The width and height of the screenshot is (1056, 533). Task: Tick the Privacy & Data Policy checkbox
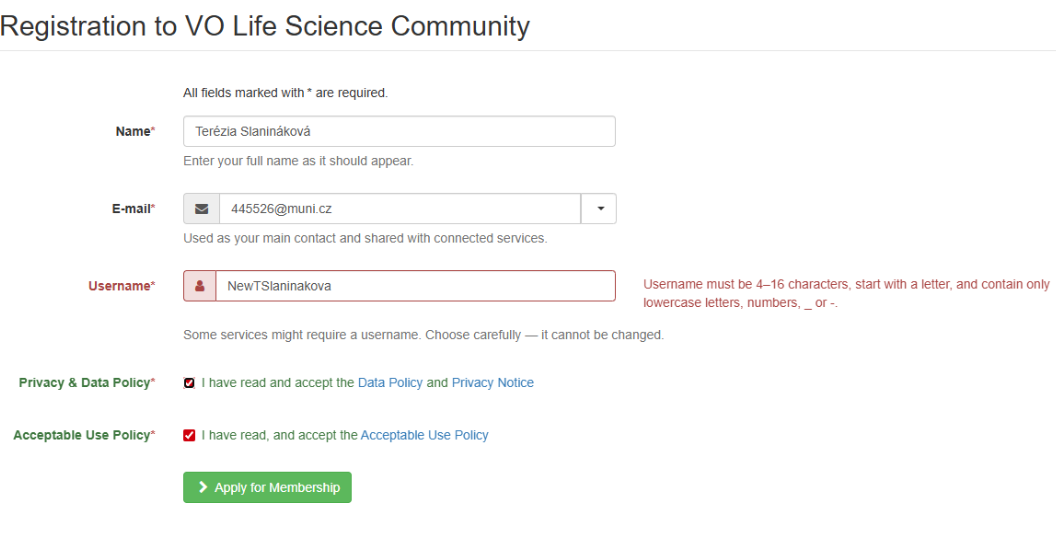pos(189,383)
